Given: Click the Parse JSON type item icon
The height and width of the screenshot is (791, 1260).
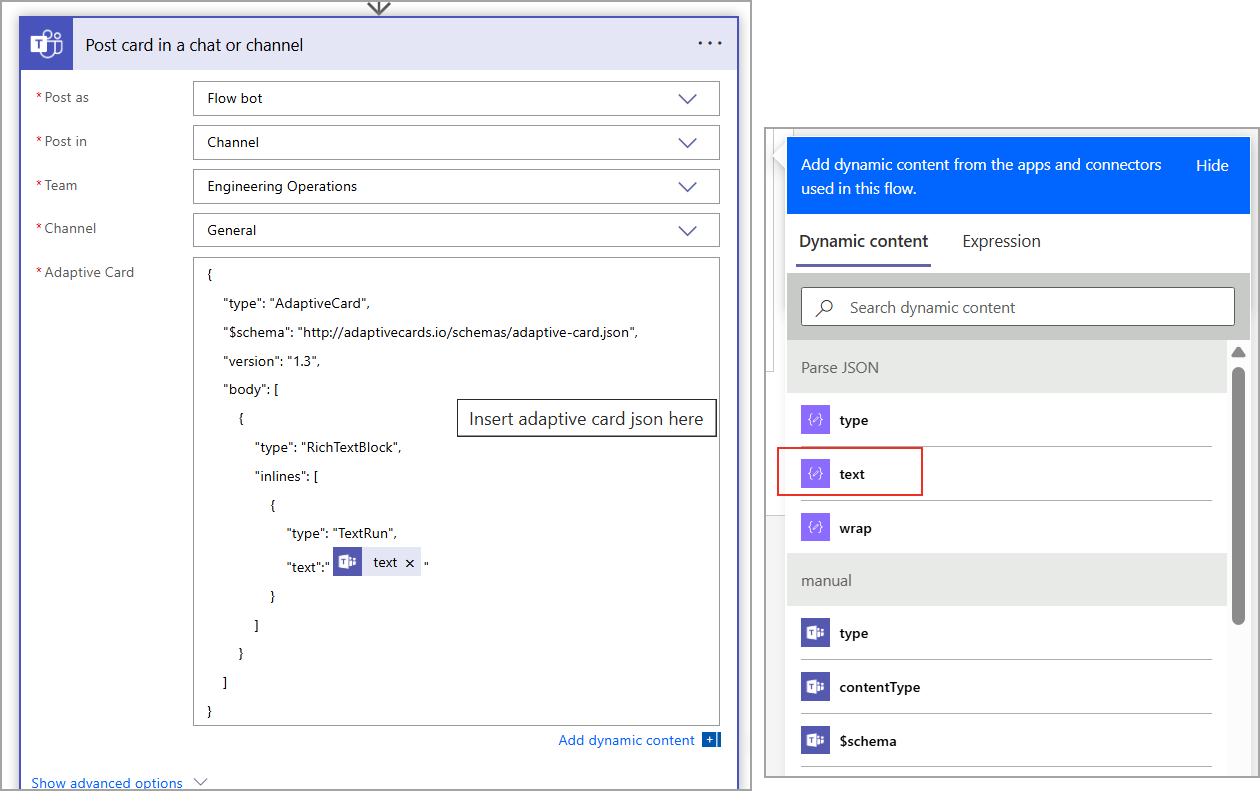Looking at the screenshot, I should pos(815,420).
